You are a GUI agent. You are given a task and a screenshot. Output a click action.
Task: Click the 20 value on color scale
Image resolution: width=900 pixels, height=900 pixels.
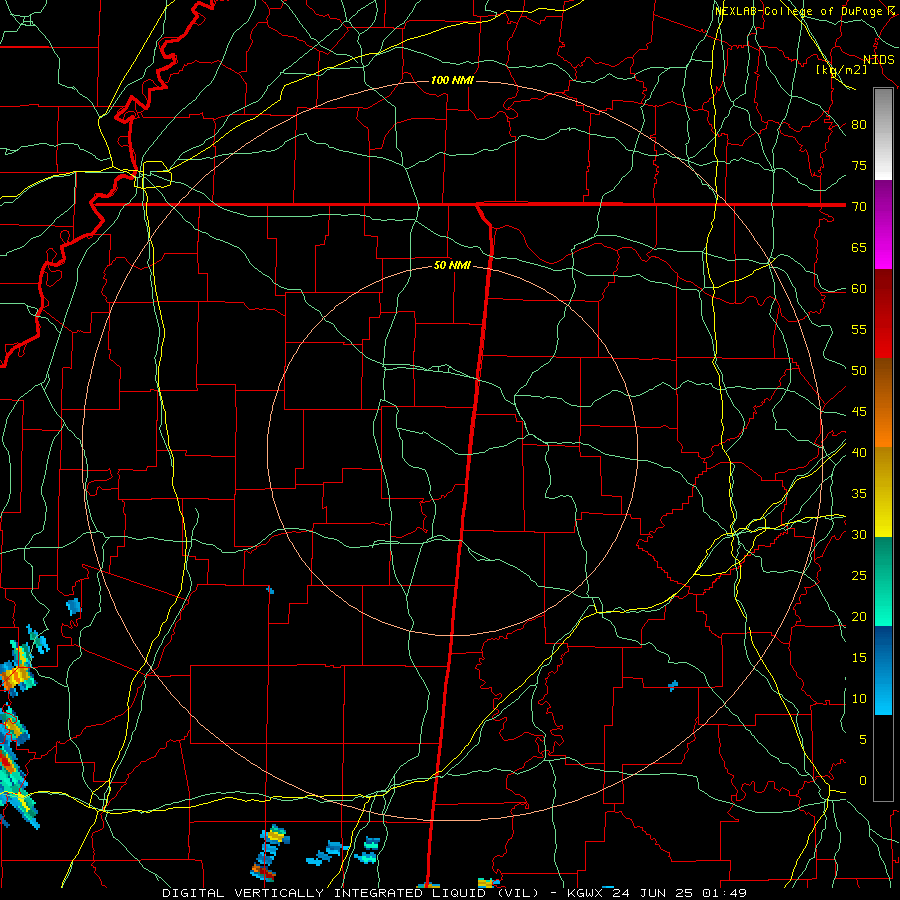point(859,616)
